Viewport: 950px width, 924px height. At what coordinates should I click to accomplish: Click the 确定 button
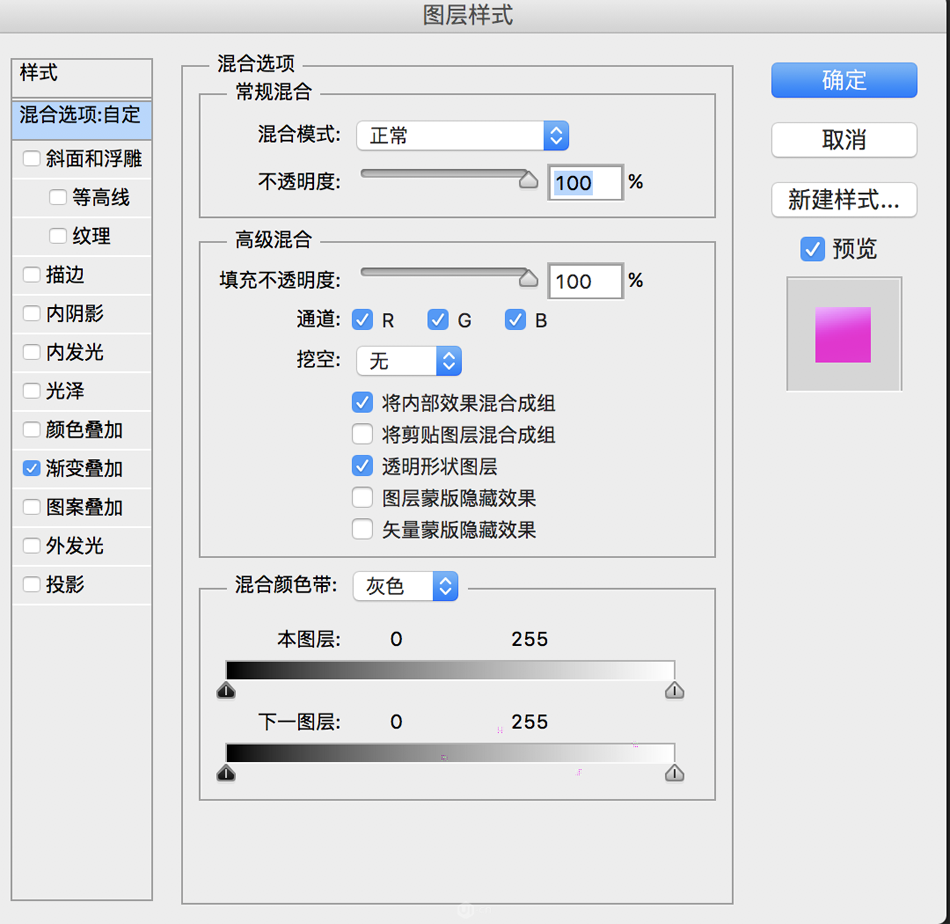click(x=844, y=80)
